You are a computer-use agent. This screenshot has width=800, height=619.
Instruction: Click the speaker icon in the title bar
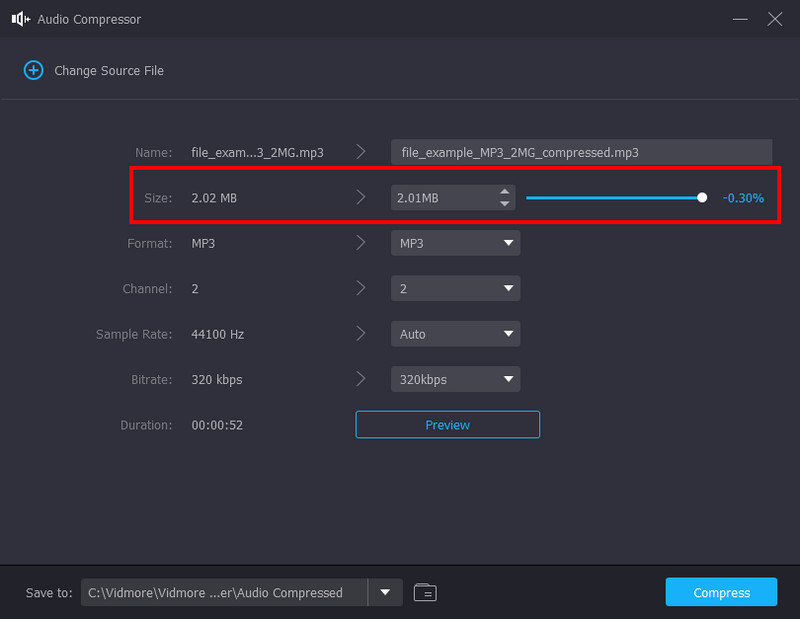pos(19,18)
